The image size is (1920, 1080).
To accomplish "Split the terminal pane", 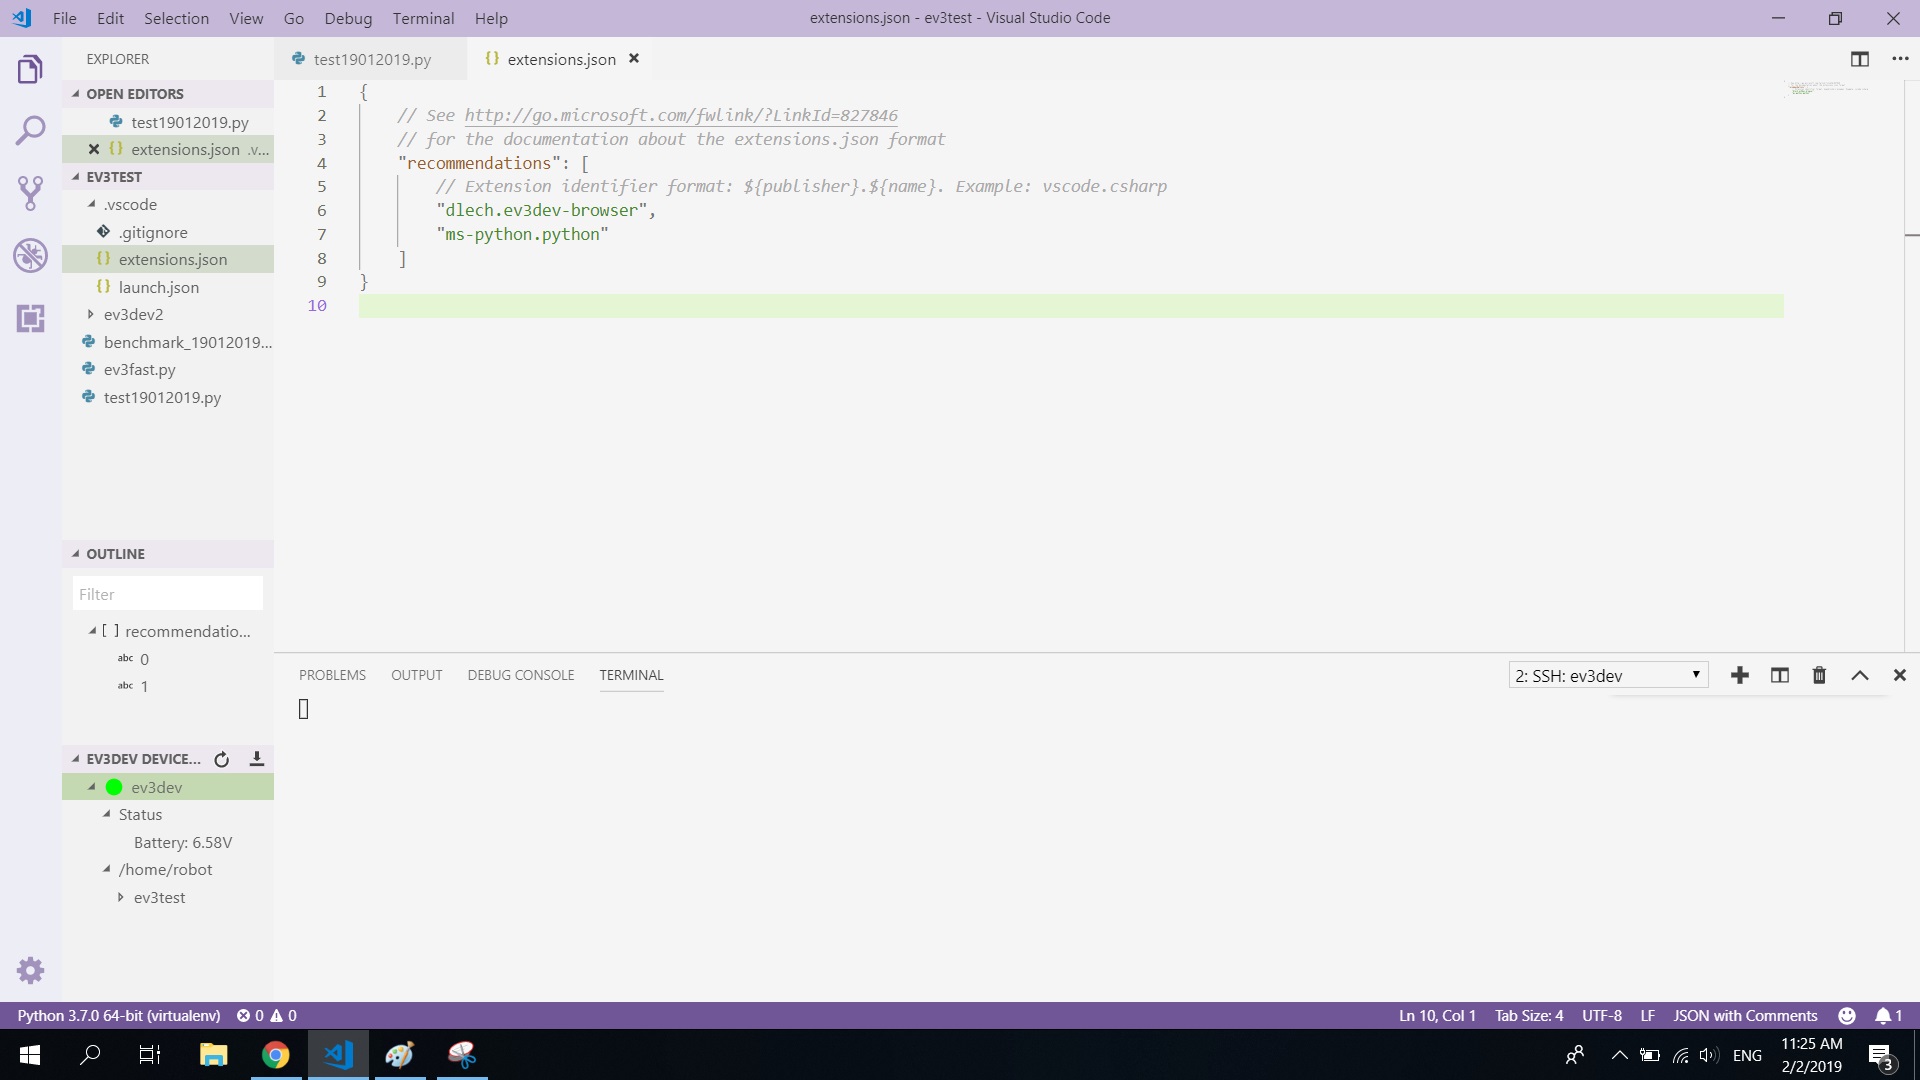I will 1779,675.
